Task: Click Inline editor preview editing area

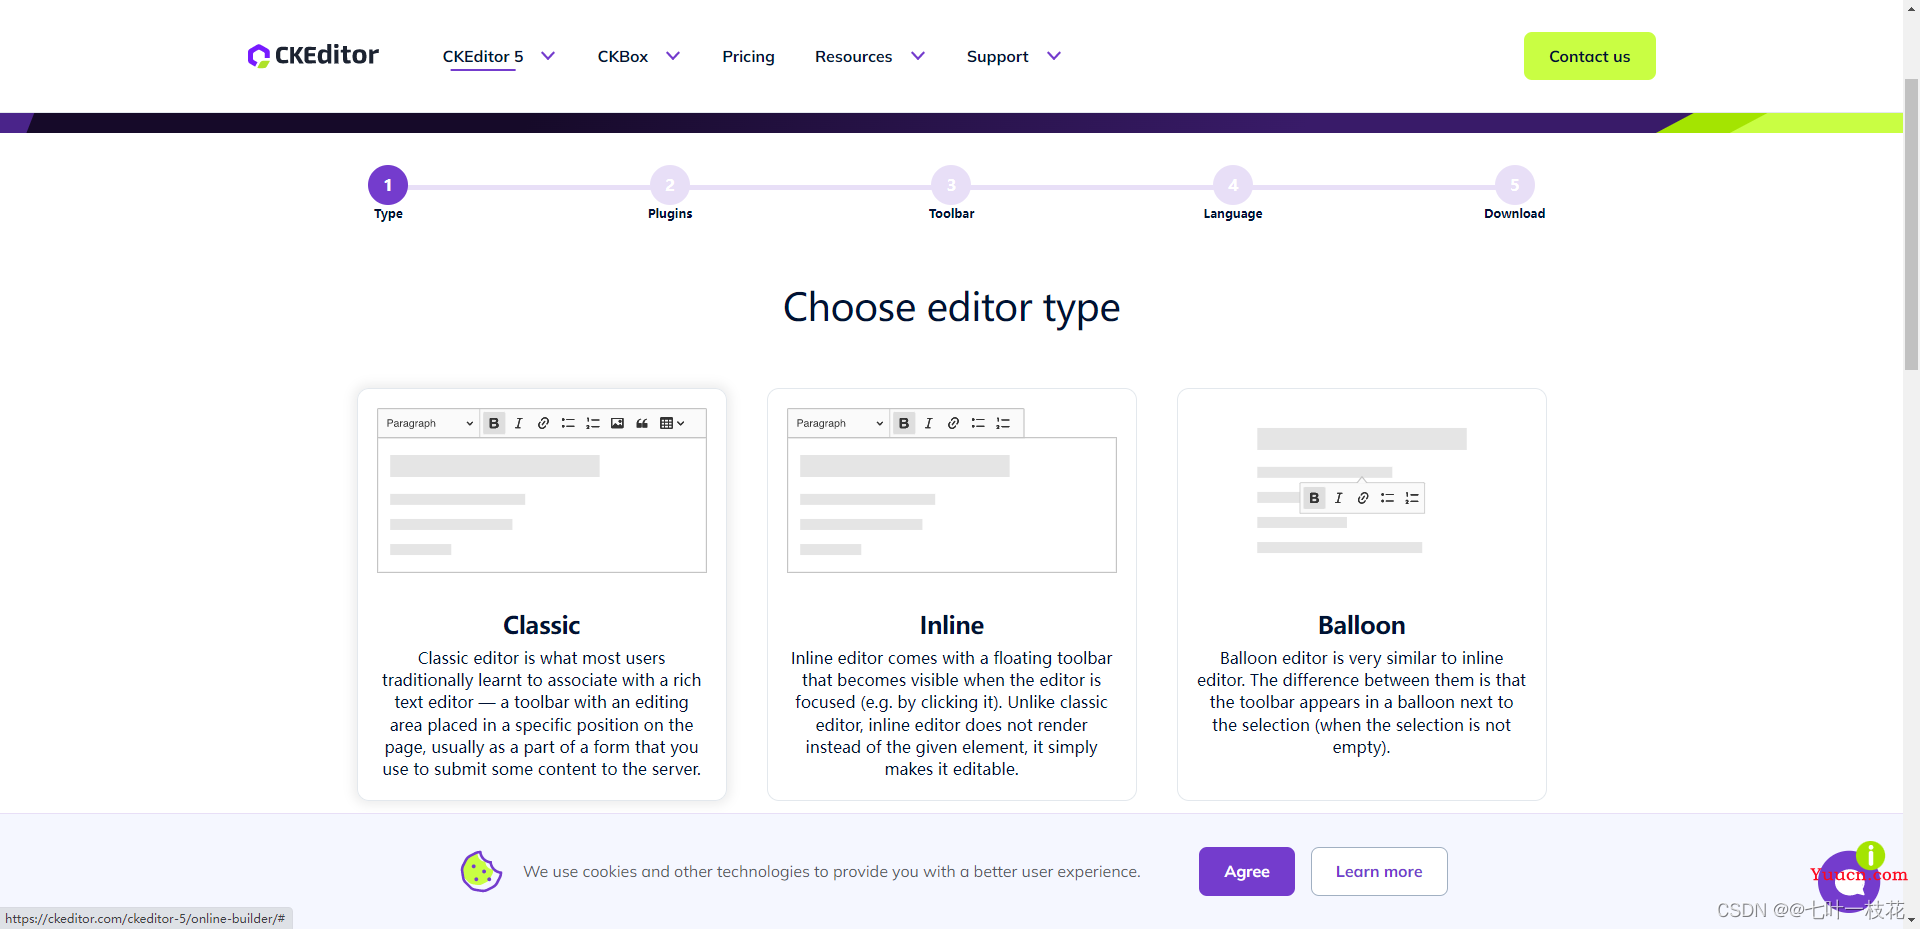Action: pos(951,505)
